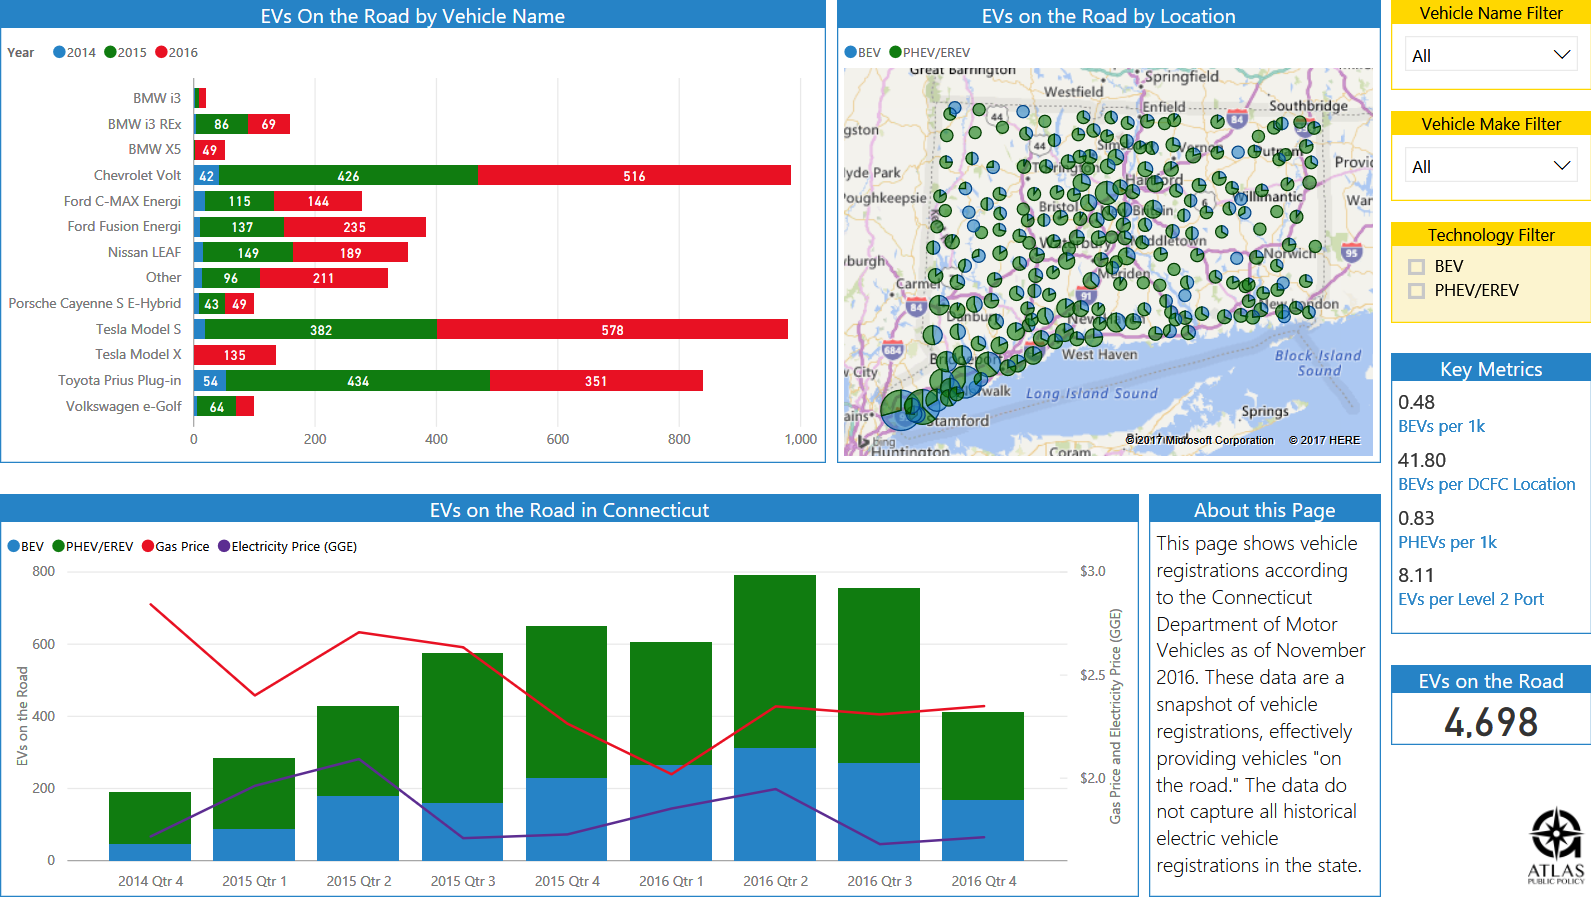This screenshot has height=897, width=1591.
Task: Select the Chevrolet Volt 2016 bar showing 516
Action: (x=634, y=175)
